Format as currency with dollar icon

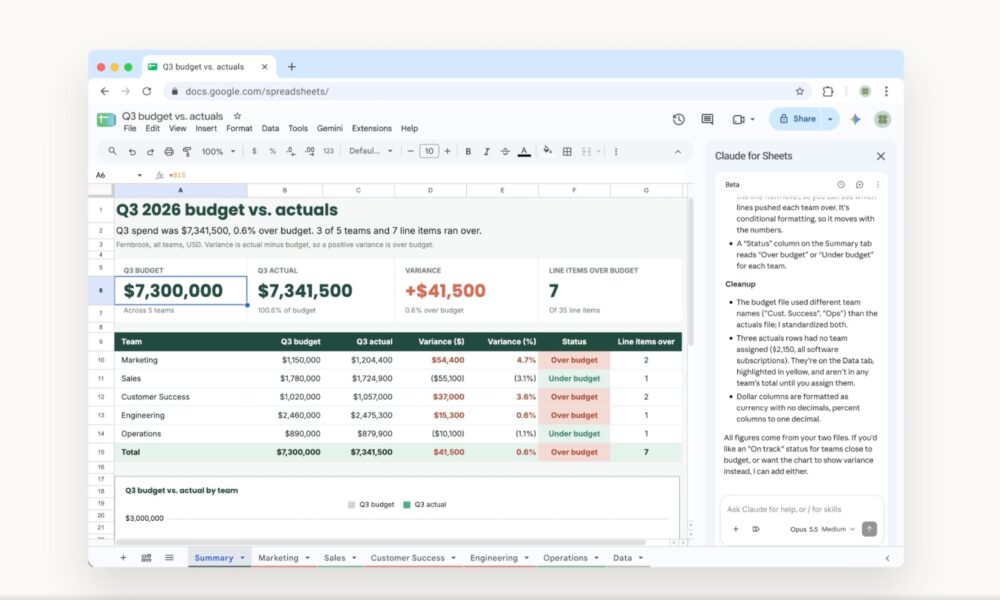click(x=254, y=152)
